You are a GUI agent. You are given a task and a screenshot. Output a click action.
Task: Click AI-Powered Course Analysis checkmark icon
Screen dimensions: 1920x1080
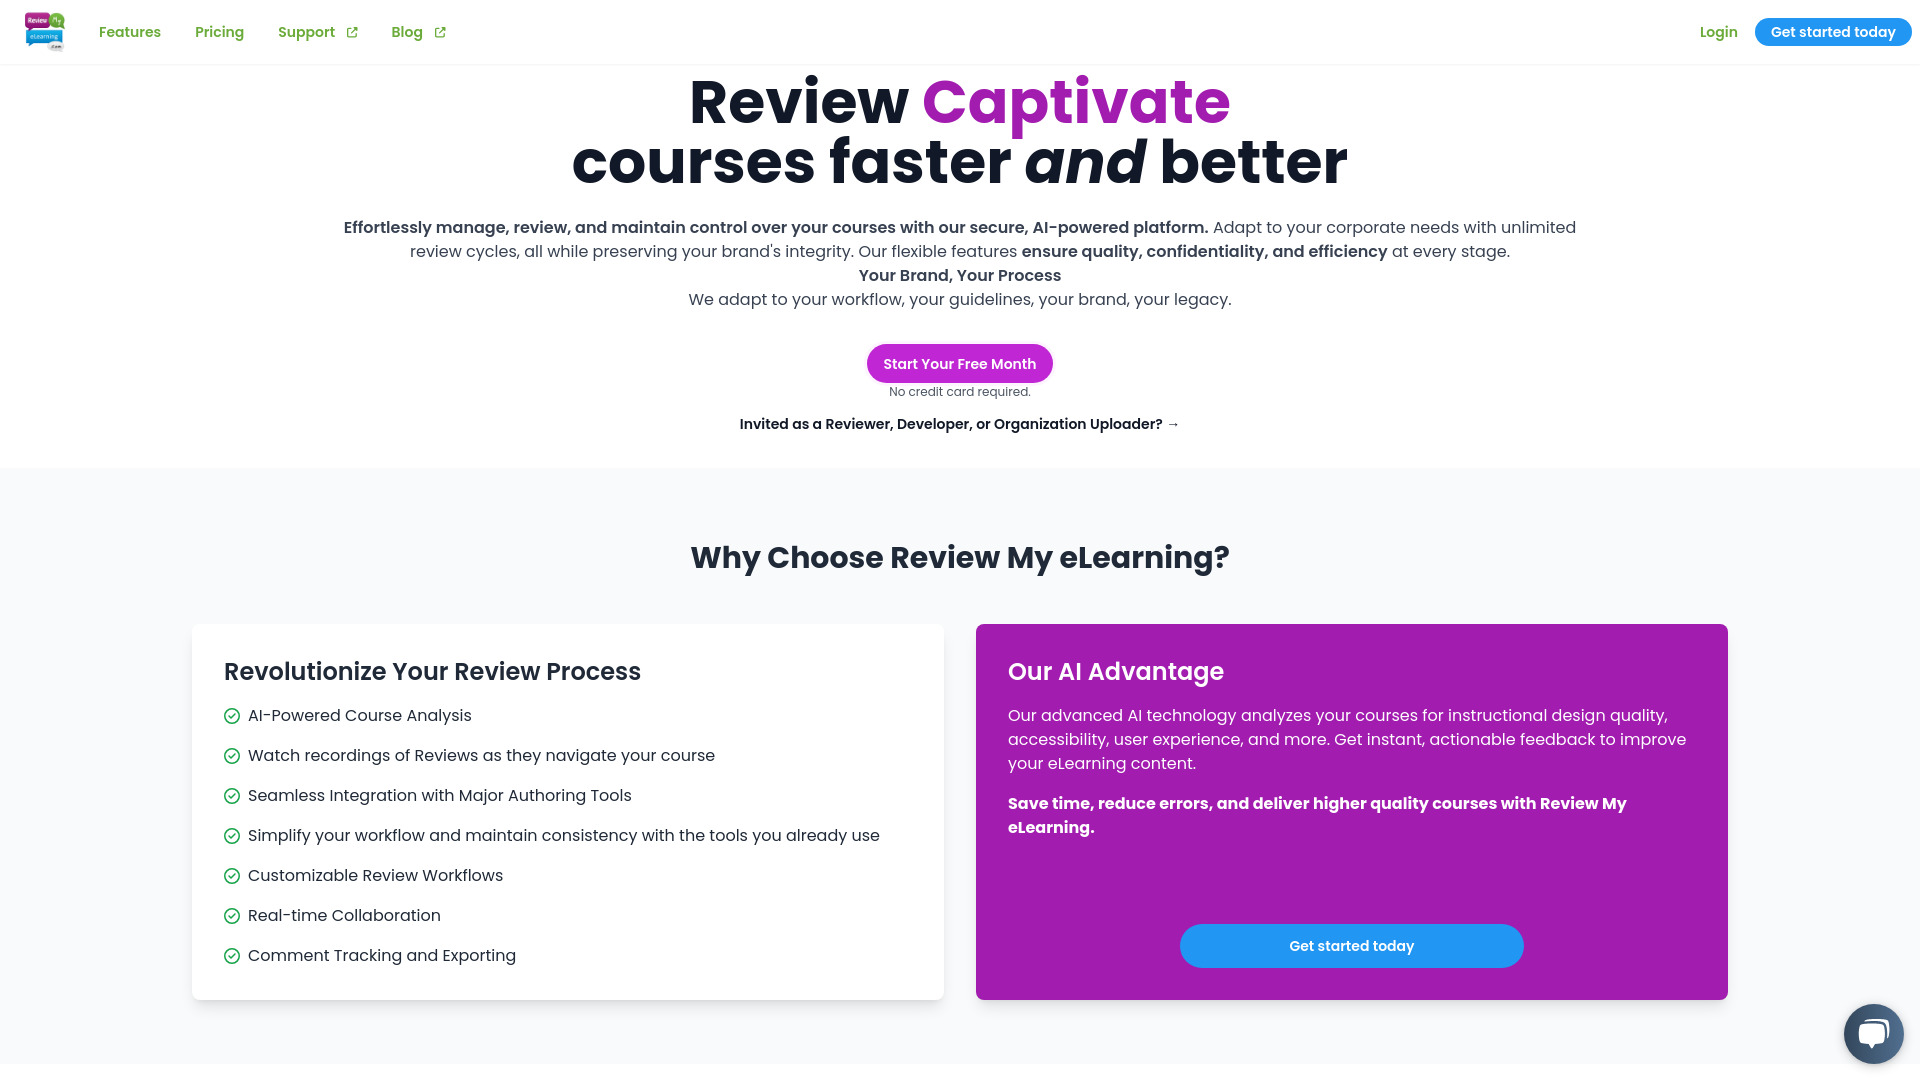[232, 715]
